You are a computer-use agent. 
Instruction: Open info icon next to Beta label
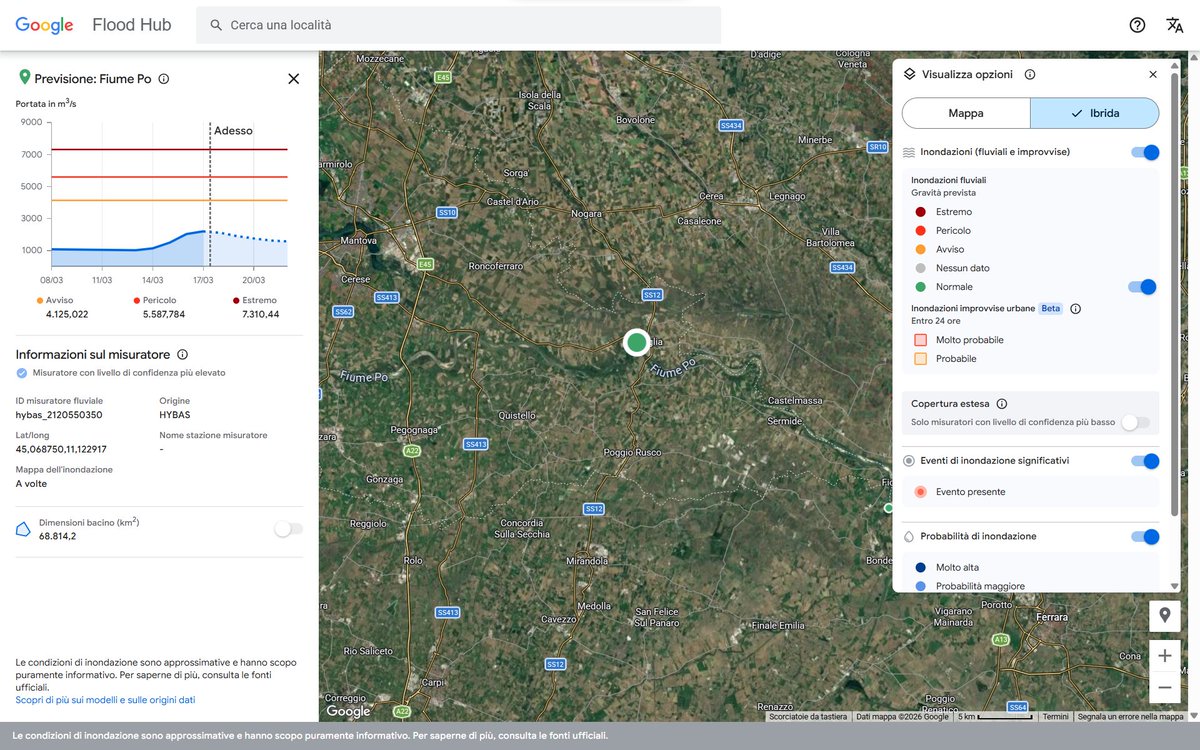coord(1075,309)
